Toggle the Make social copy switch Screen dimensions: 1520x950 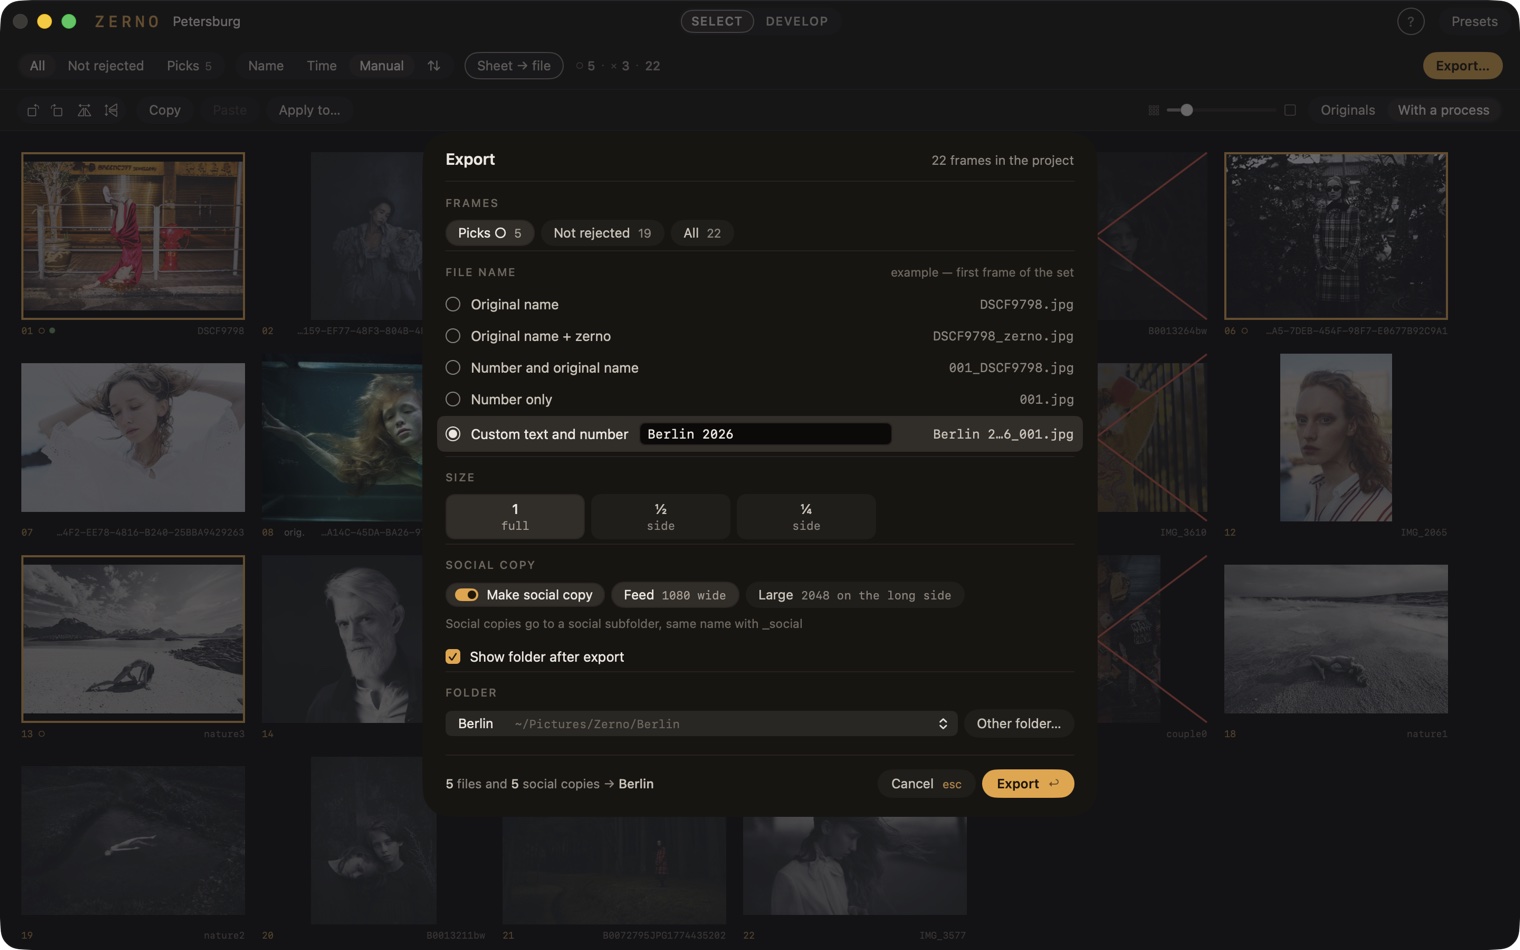[x=467, y=595]
